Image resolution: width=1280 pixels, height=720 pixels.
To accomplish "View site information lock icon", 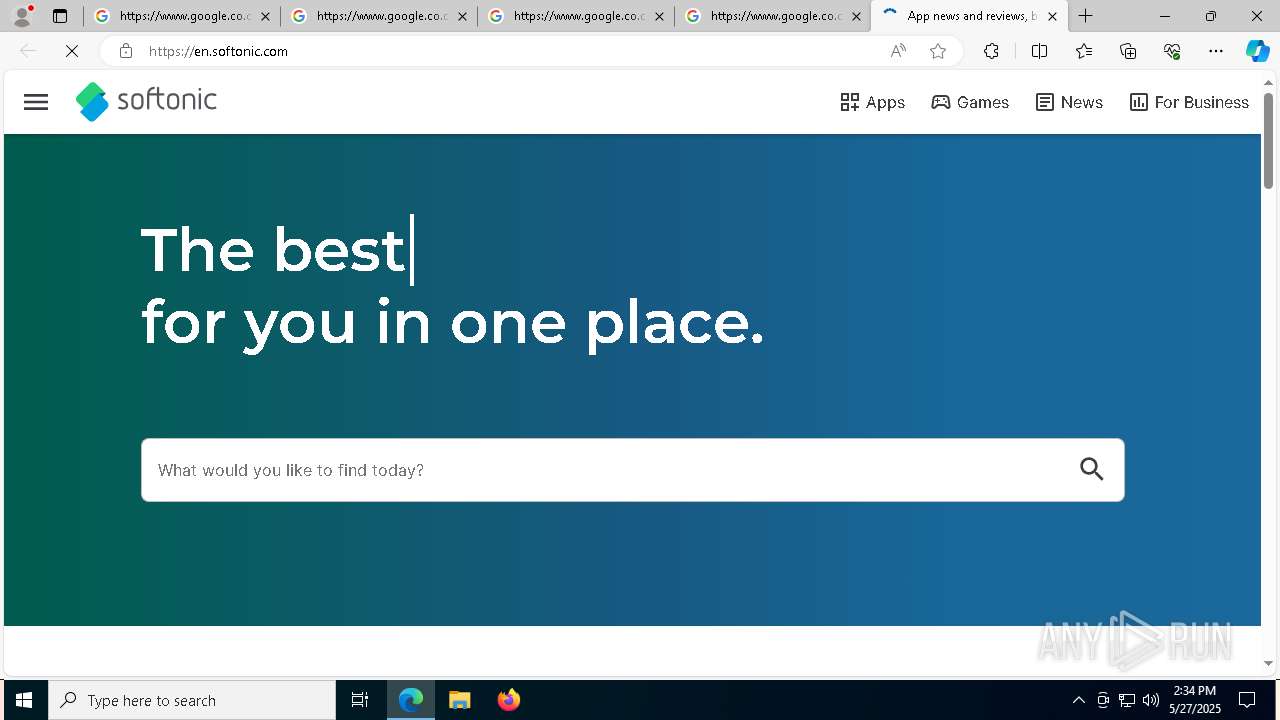I will (x=125, y=51).
